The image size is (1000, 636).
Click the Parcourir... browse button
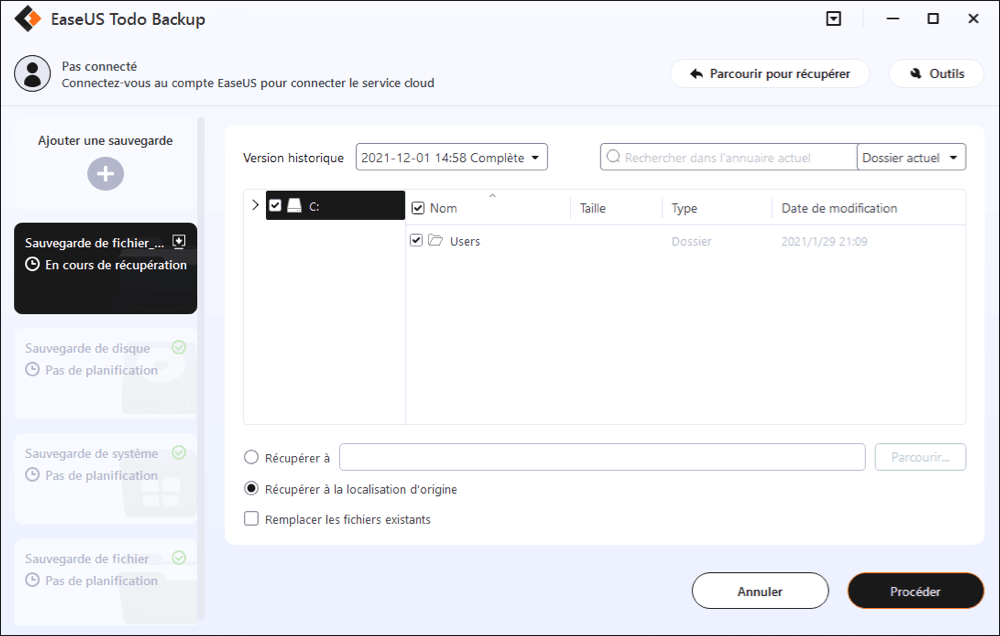pyautogui.click(x=920, y=457)
